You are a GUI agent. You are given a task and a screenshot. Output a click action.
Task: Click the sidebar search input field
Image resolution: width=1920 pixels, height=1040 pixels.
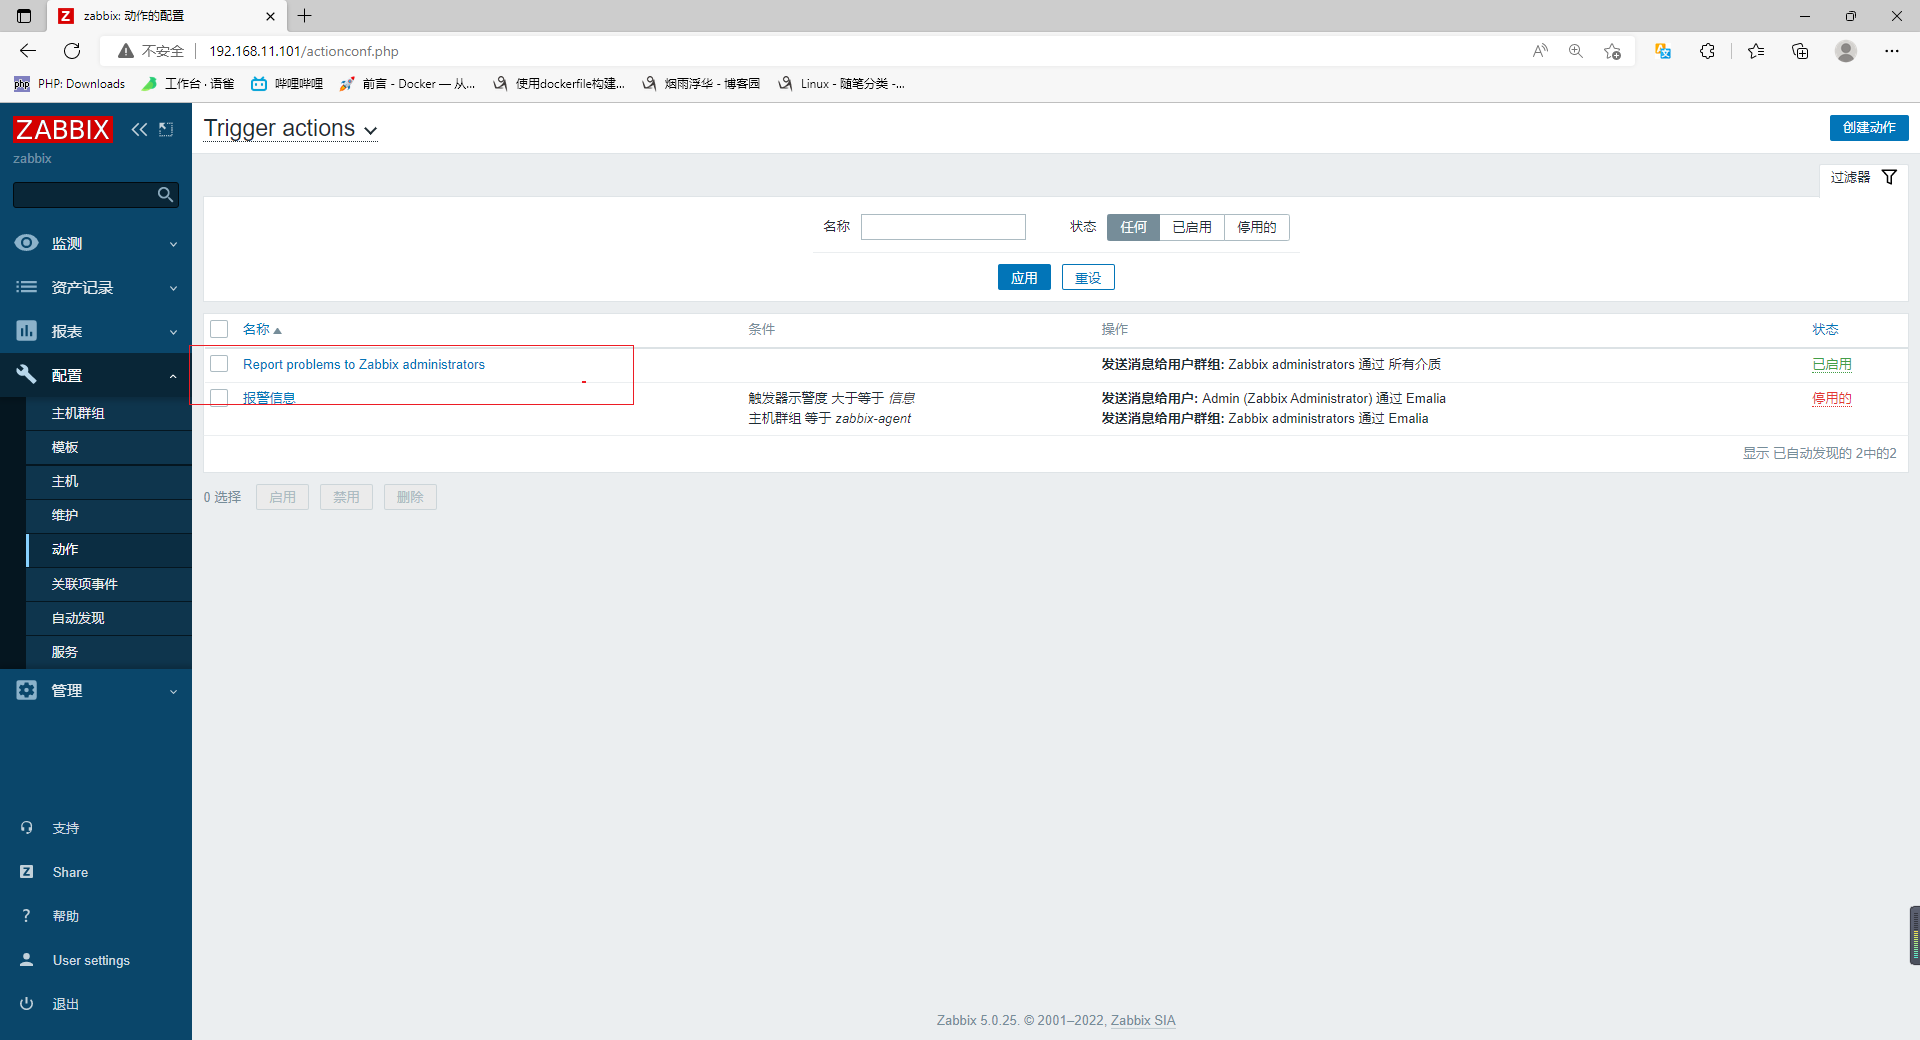85,195
